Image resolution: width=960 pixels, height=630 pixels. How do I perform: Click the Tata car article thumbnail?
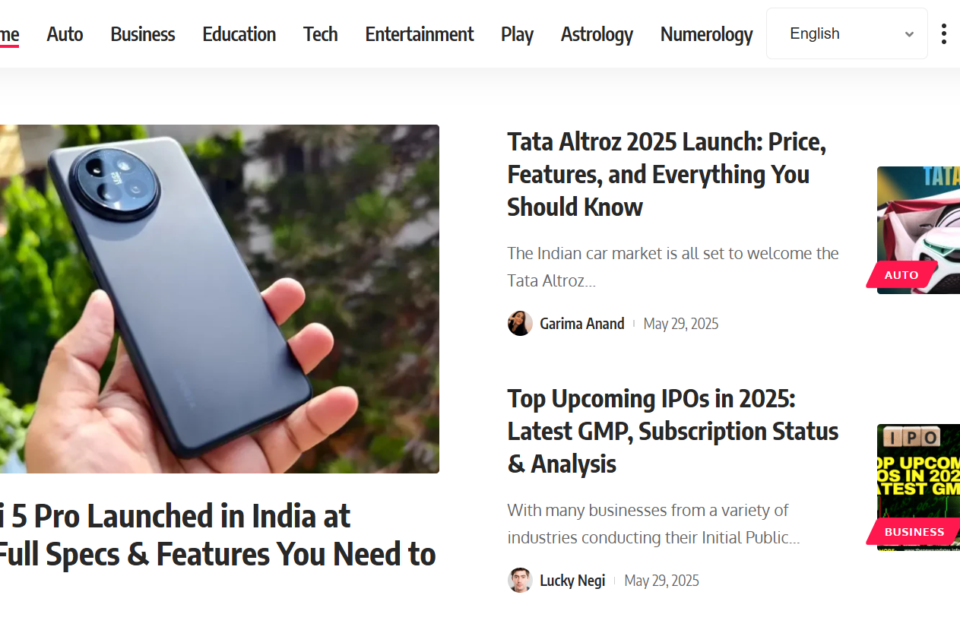coord(918,230)
